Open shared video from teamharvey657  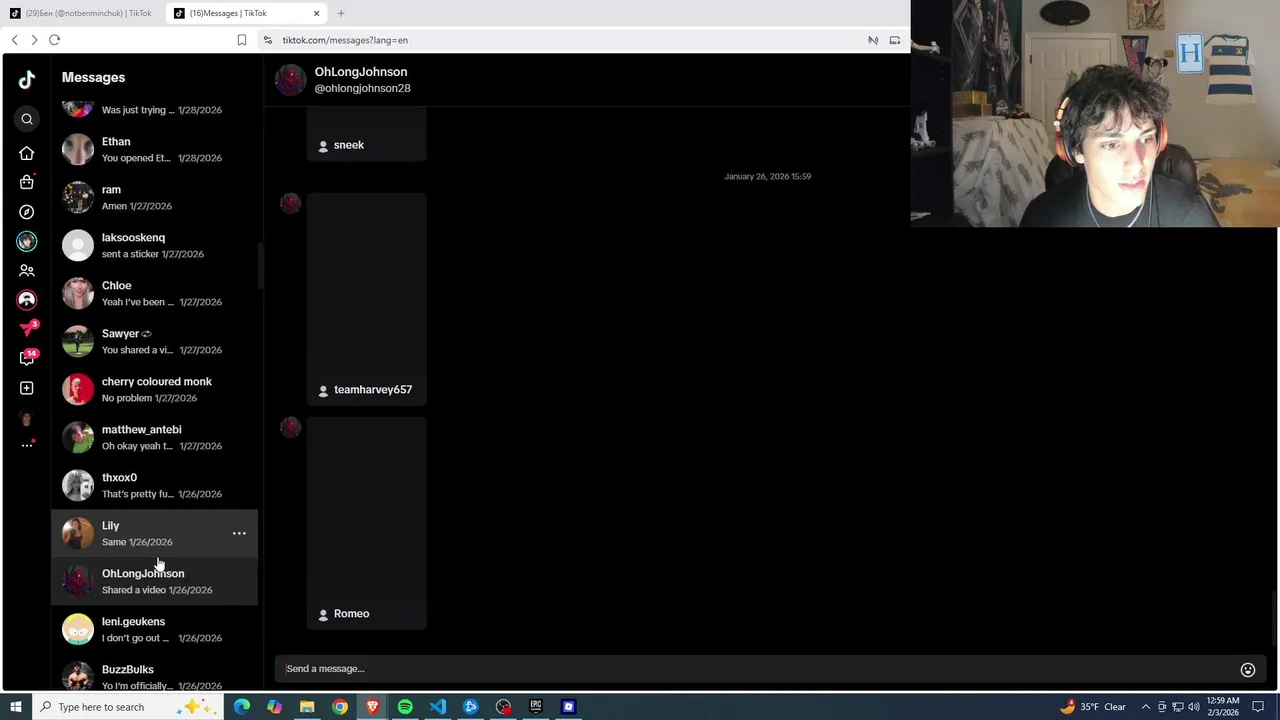pos(367,300)
